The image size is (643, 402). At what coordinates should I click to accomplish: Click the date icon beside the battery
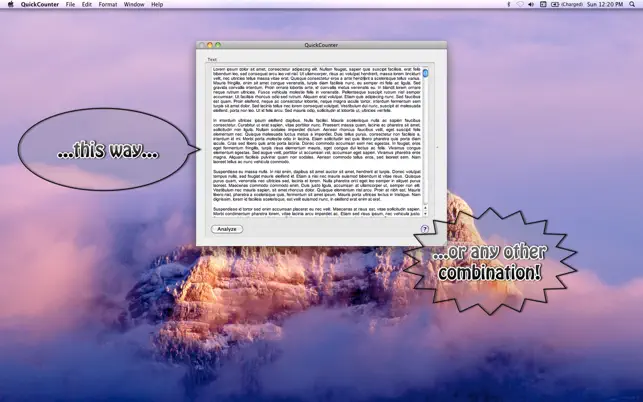click(x=543, y=5)
